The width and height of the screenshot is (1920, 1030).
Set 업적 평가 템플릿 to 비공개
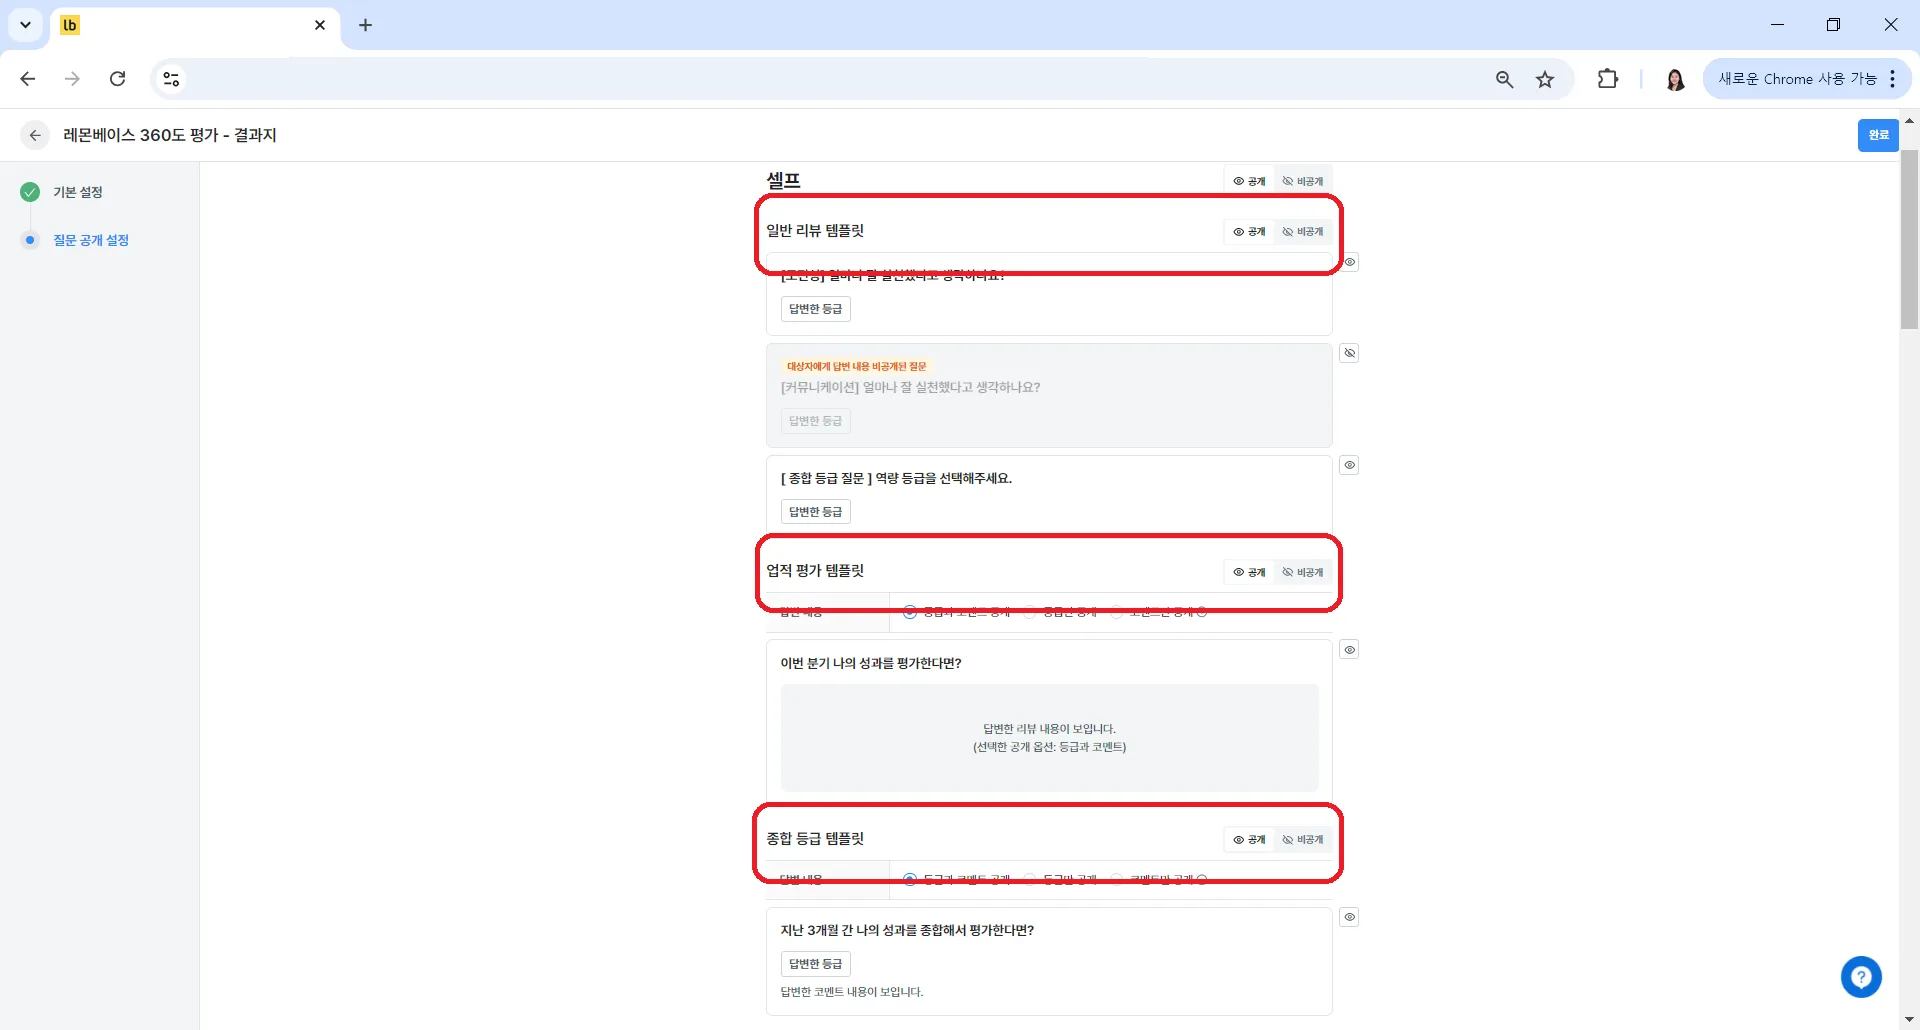pos(1303,572)
